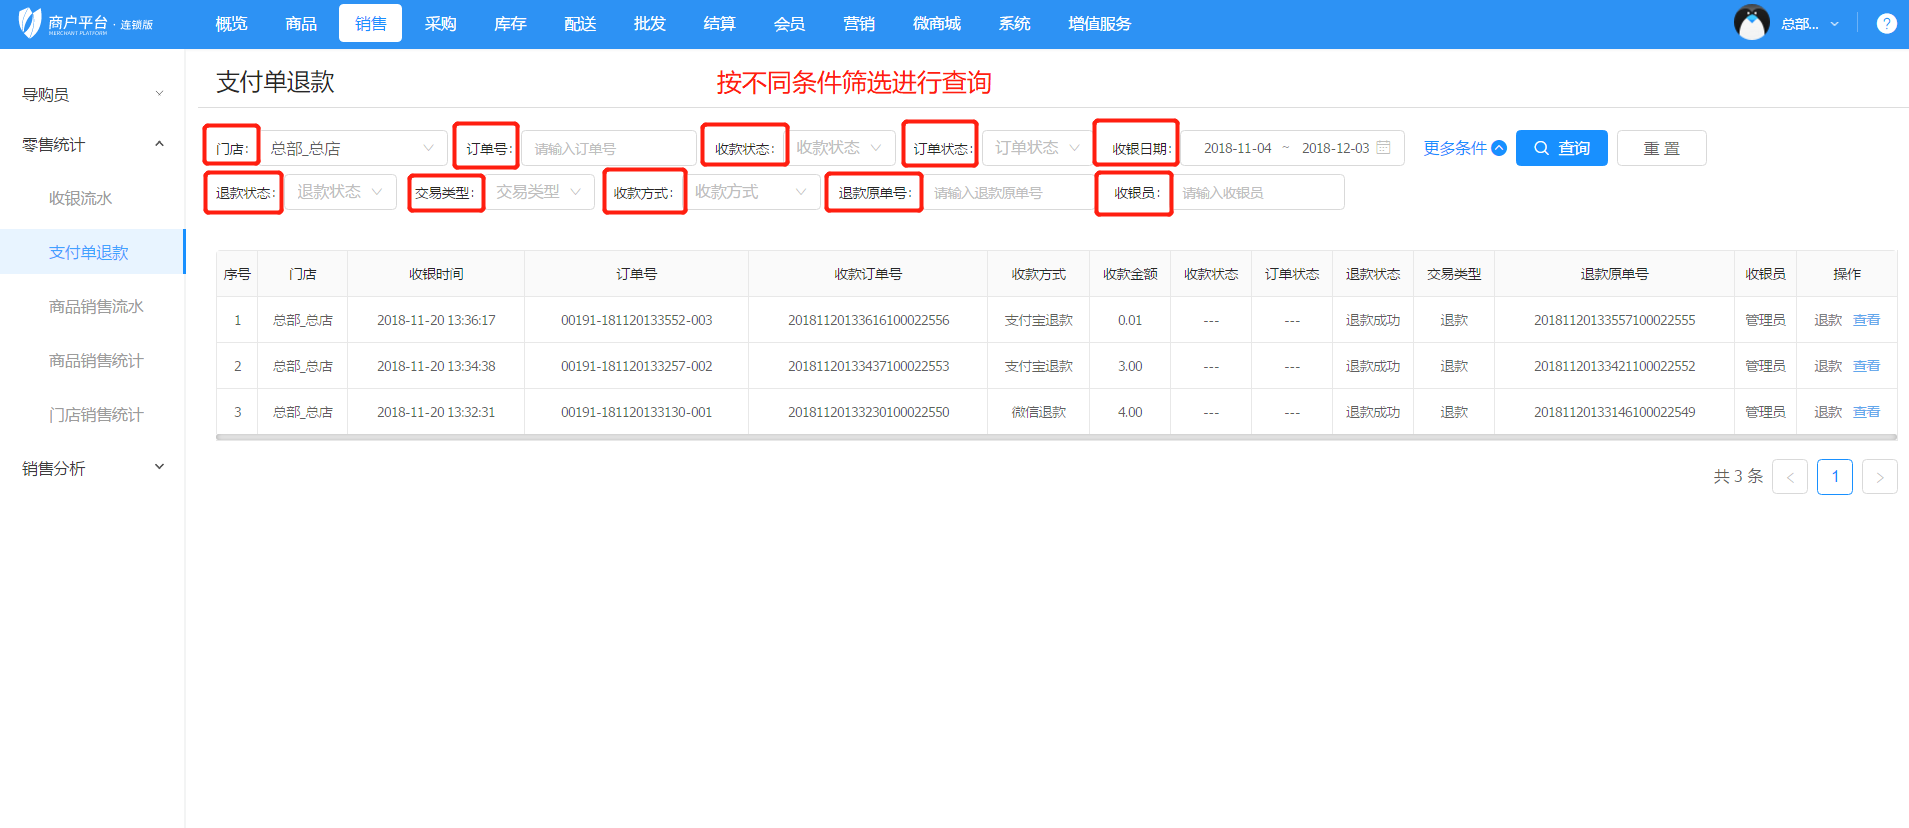
Task: Click the merchant platform logo
Action: pos(85,24)
